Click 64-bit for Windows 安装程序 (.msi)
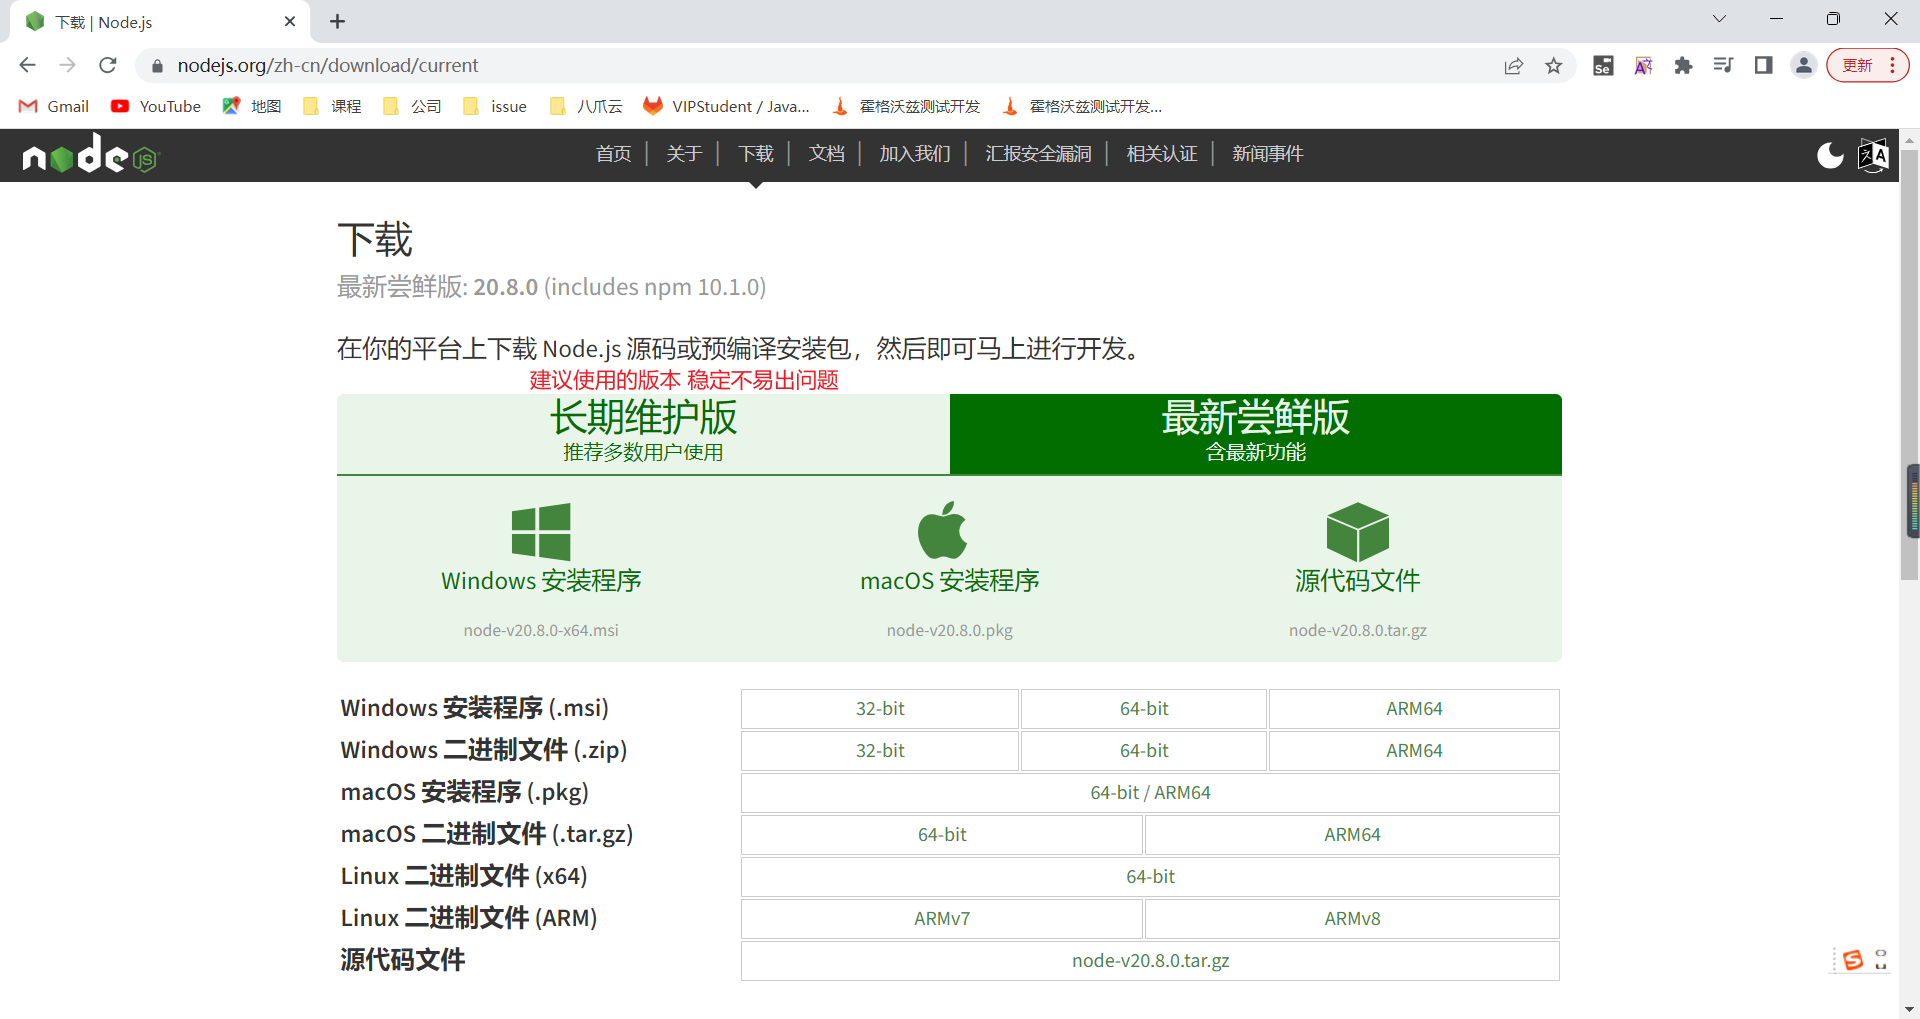Viewport: 1920px width, 1019px height. point(1144,709)
